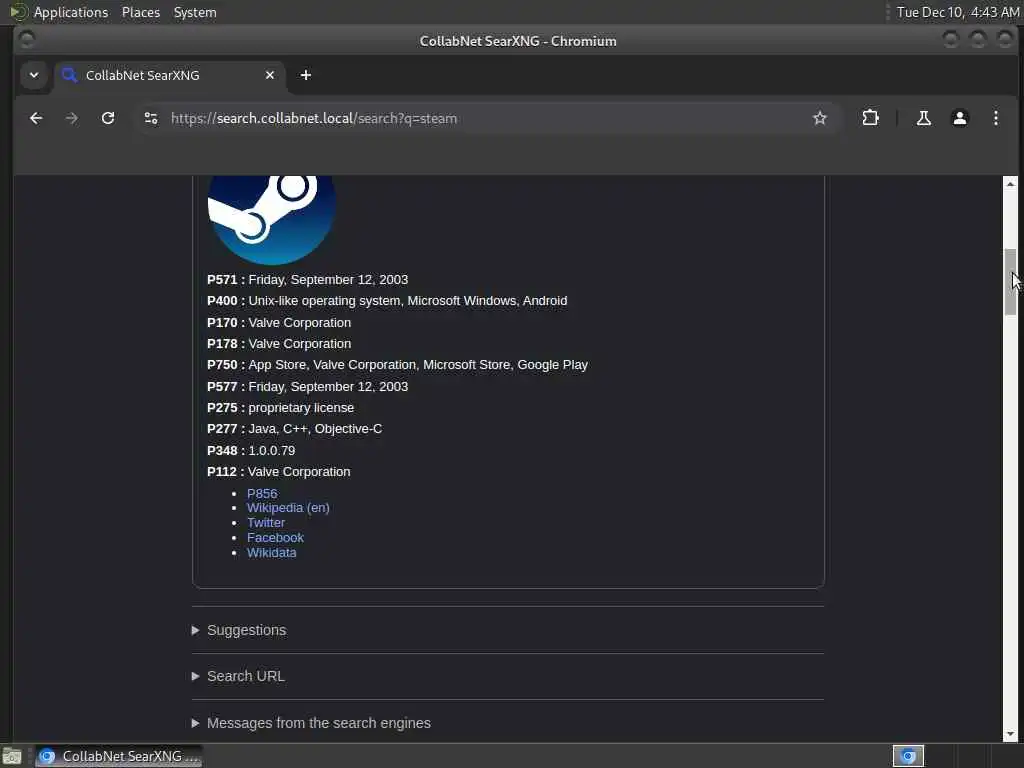Viewport: 1024px width, 768px height.
Task: Open a new browser tab
Action: 306,75
